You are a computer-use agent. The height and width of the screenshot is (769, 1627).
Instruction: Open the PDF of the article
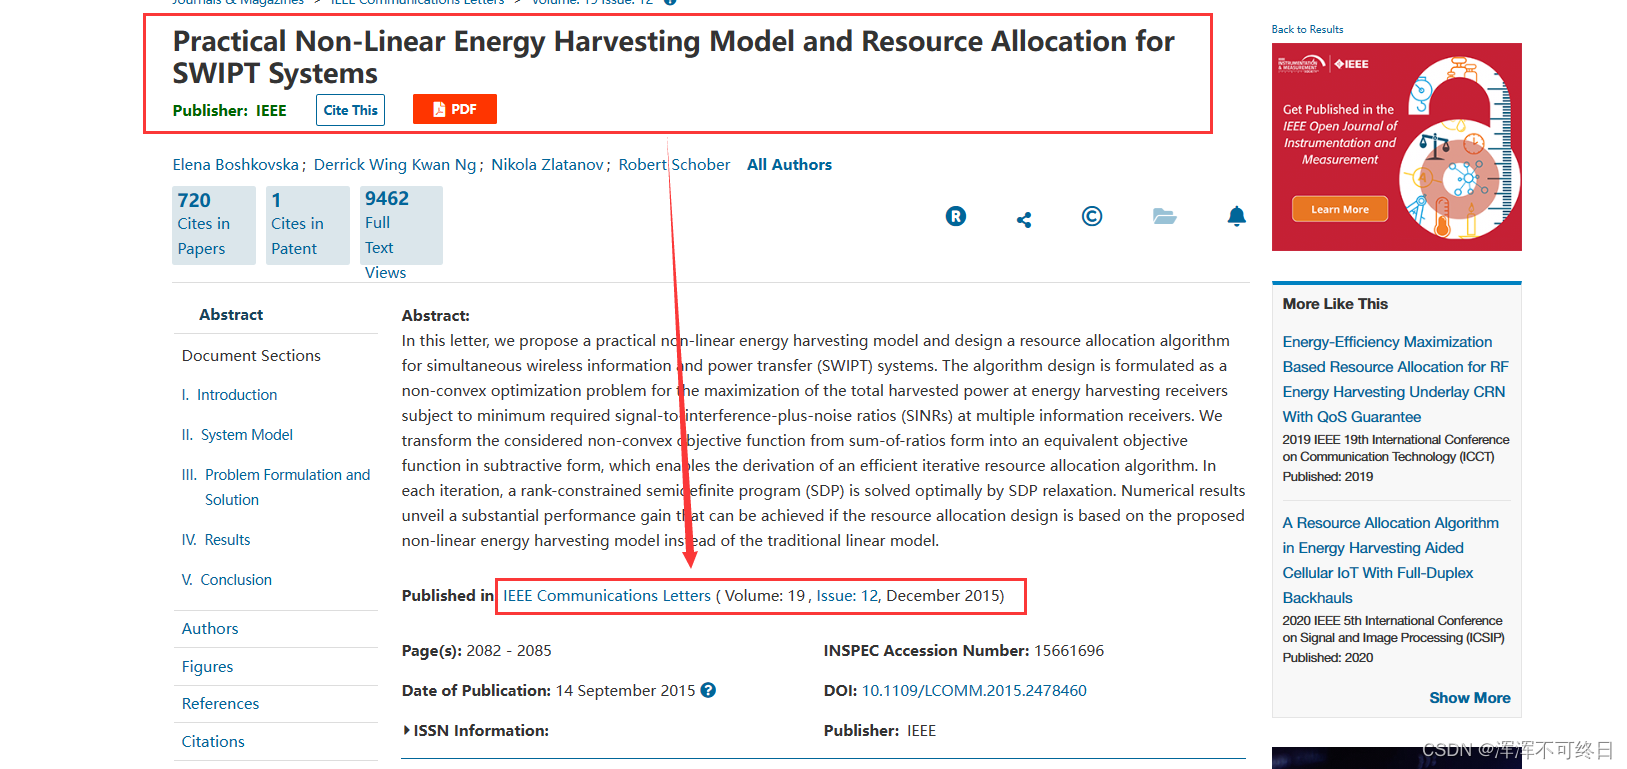pyautogui.click(x=454, y=109)
